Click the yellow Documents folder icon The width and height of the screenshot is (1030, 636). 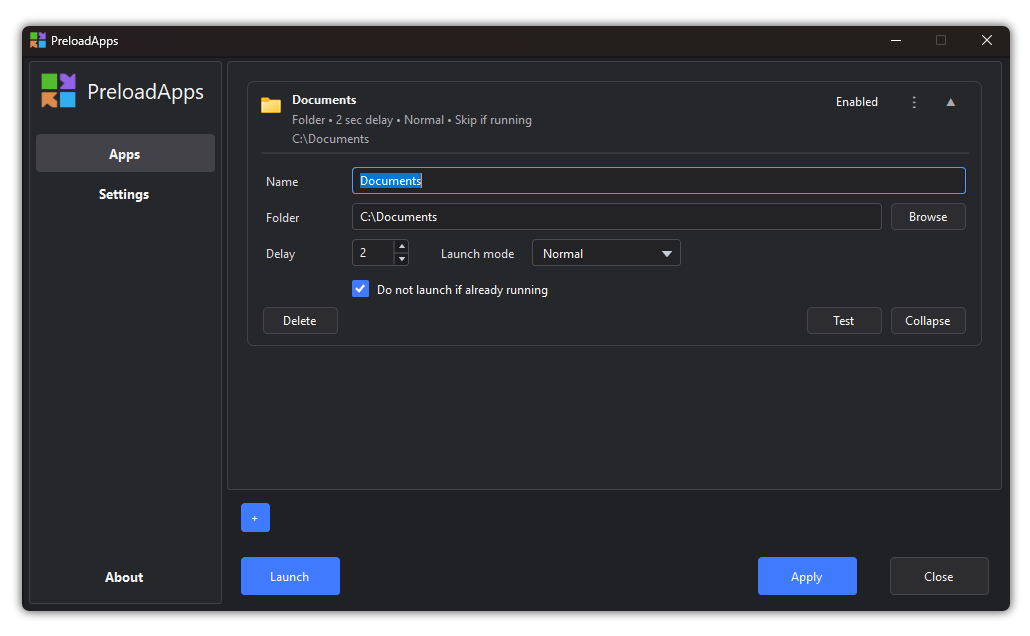click(x=271, y=104)
